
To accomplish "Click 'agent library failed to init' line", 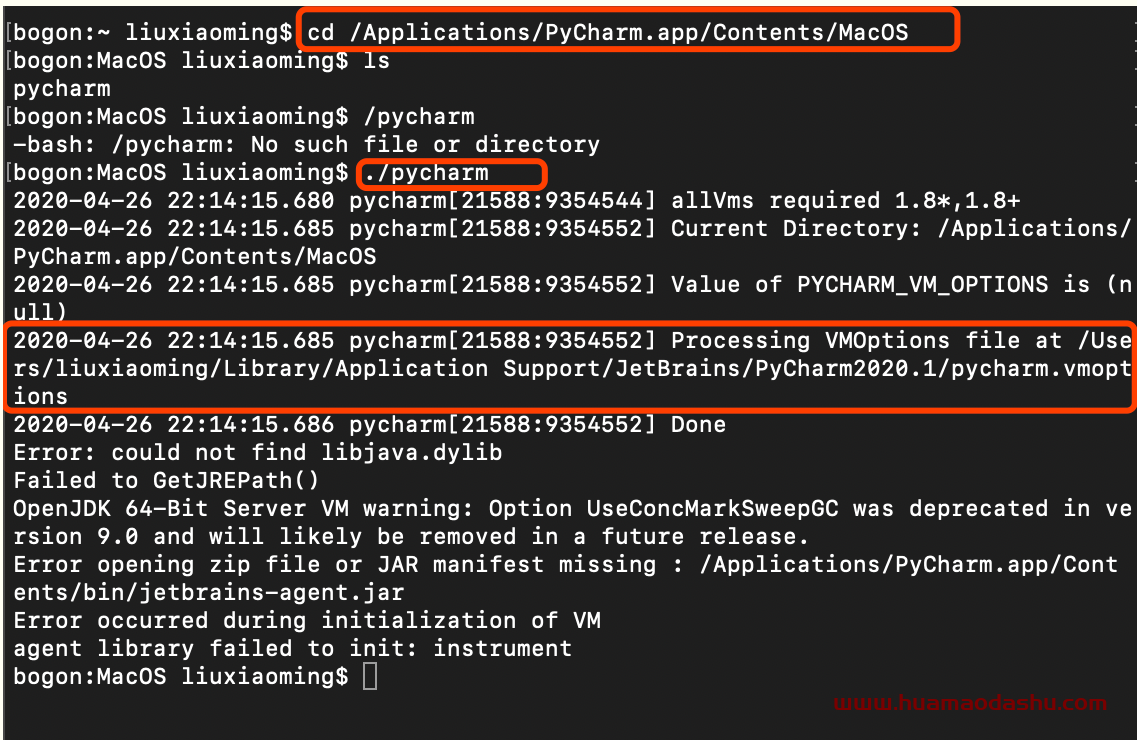I will click(x=293, y=649).
